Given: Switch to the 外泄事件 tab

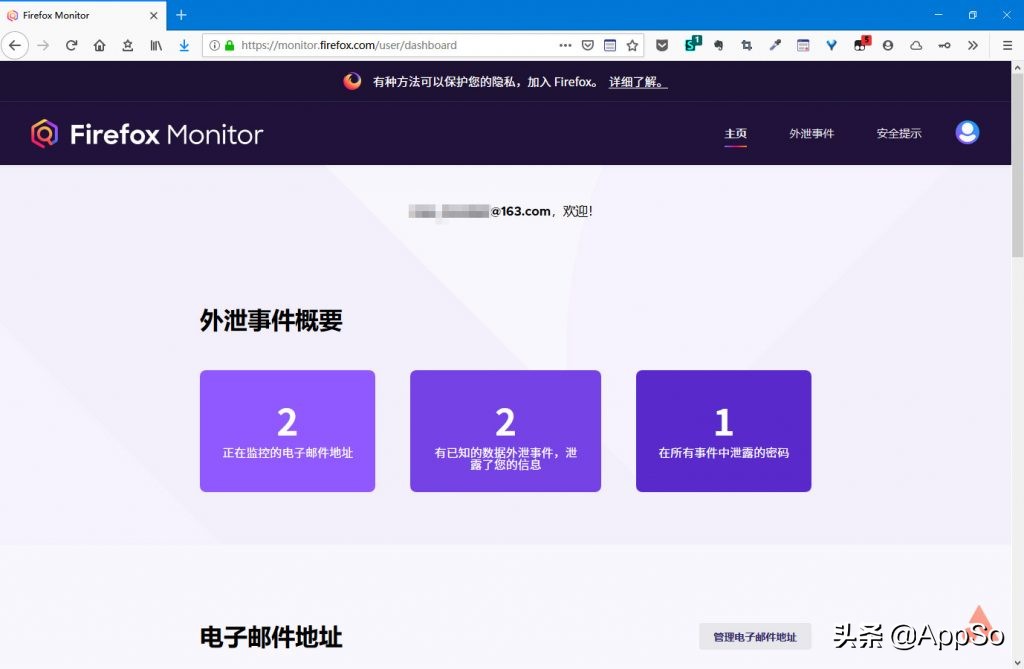Looking at the screenshot, I should tap(812, 132).
